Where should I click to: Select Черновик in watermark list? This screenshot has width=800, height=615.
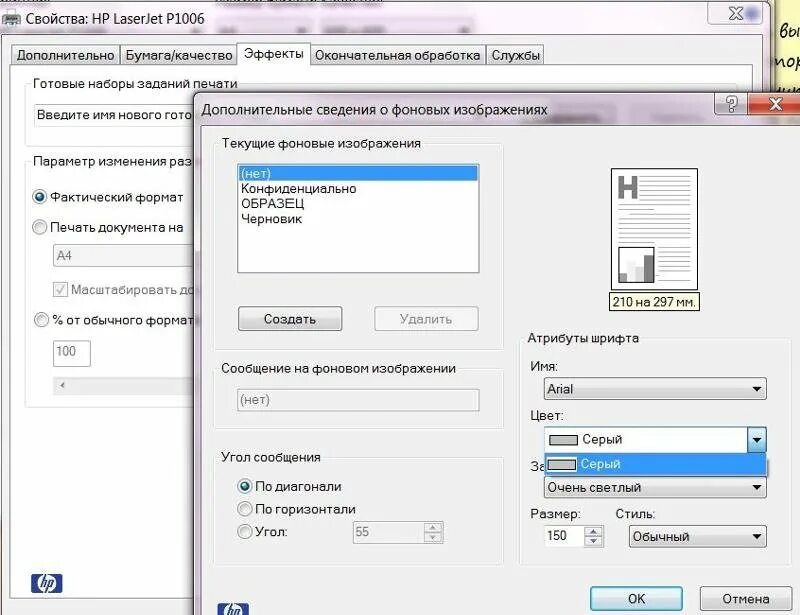358,219
